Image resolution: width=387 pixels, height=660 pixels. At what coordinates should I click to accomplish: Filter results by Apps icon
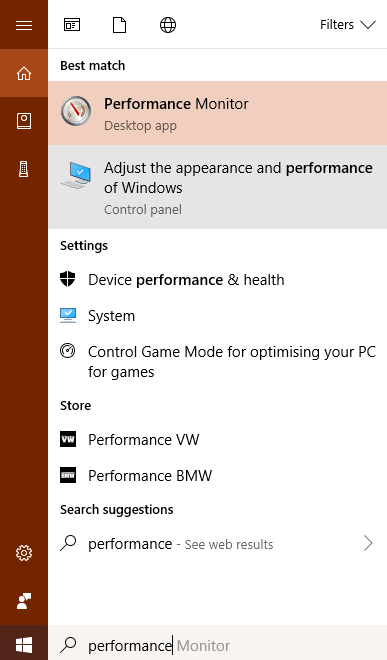point(72,25)
